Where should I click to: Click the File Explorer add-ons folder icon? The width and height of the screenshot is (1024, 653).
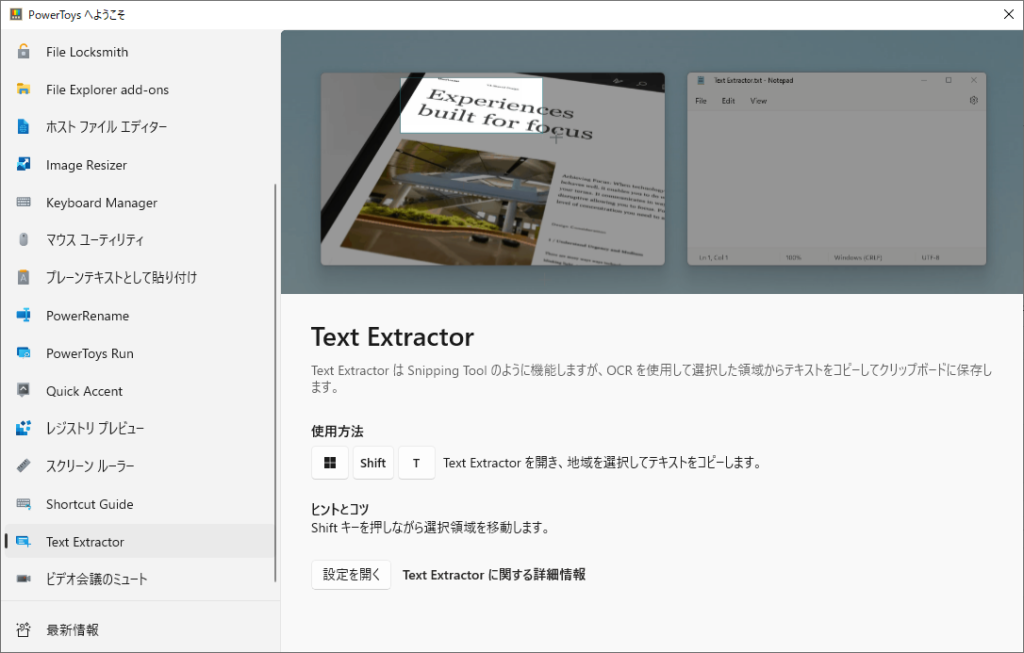coord(24,89)
